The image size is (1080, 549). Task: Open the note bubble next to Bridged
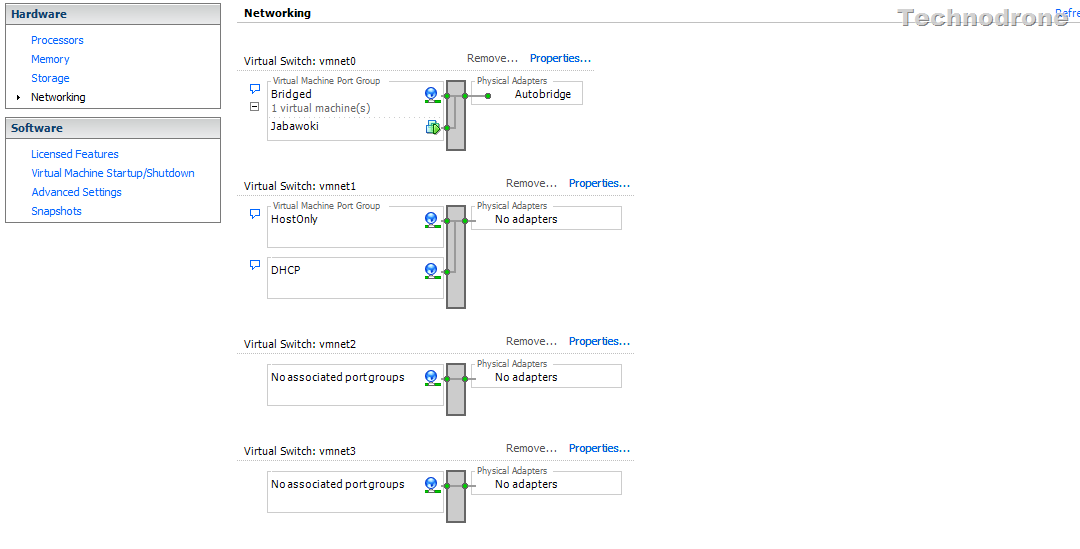255,89
